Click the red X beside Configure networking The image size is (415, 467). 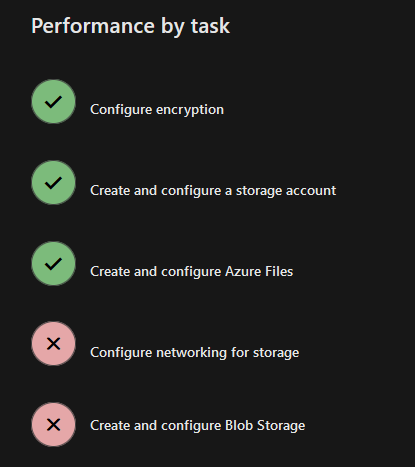click(53, 344)
